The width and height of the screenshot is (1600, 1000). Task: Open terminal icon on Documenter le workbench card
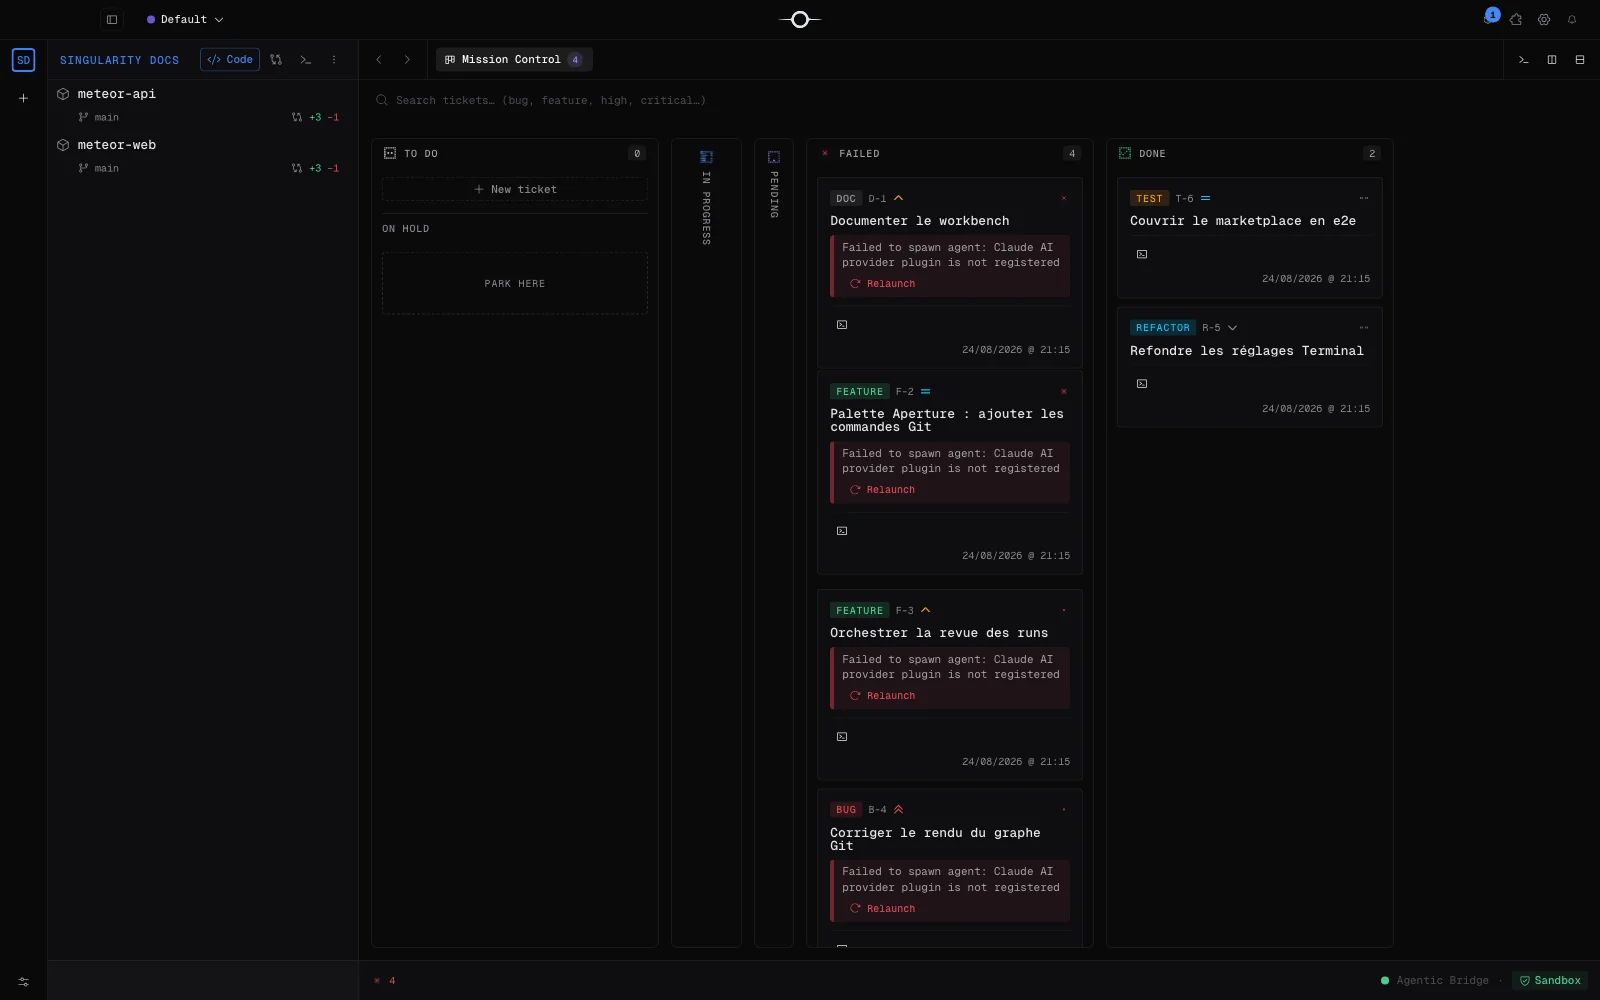point(842,325)
